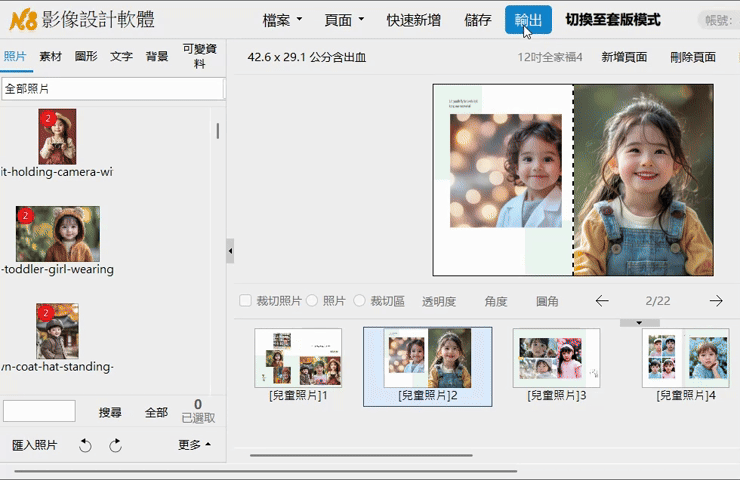Click 匯入照片 to import photos
740x480 pixels.
pyautogui.click(x=34, y=445)
